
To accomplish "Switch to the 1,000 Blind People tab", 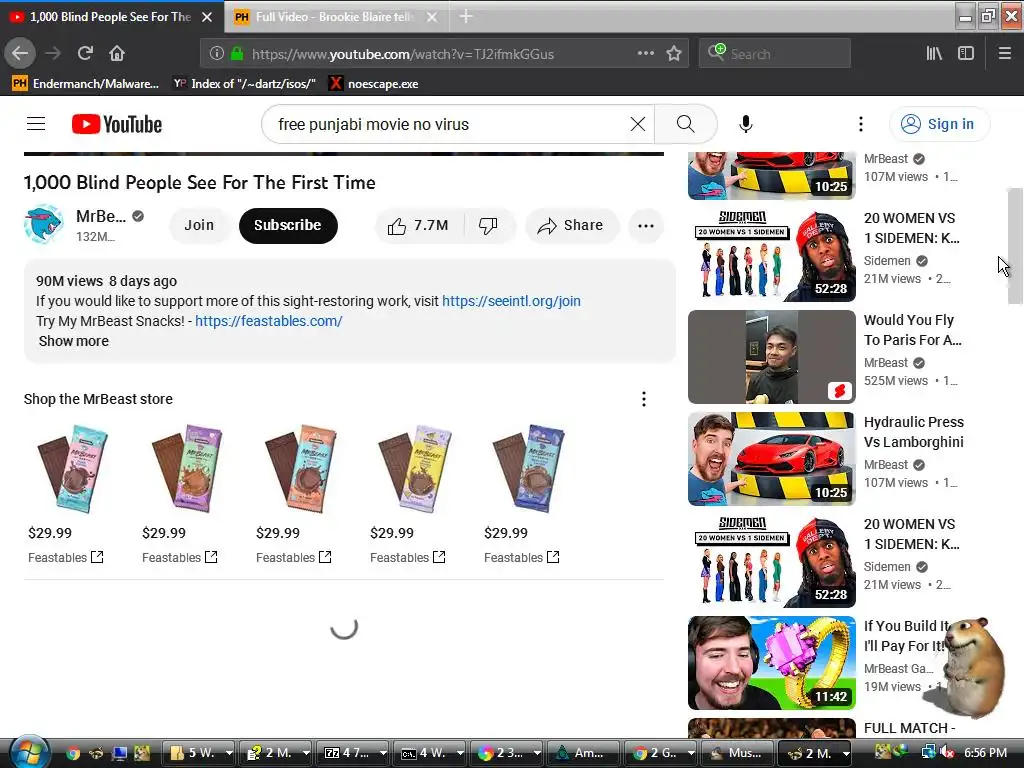I will [110, 17].
